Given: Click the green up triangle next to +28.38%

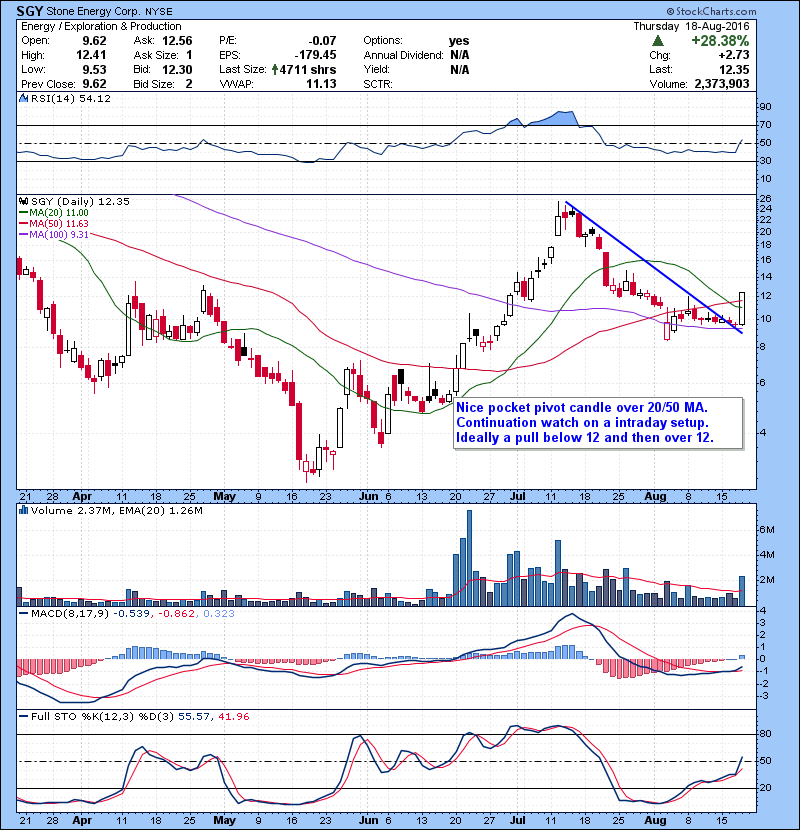Looking at the screenshot, I should point(658,41).
